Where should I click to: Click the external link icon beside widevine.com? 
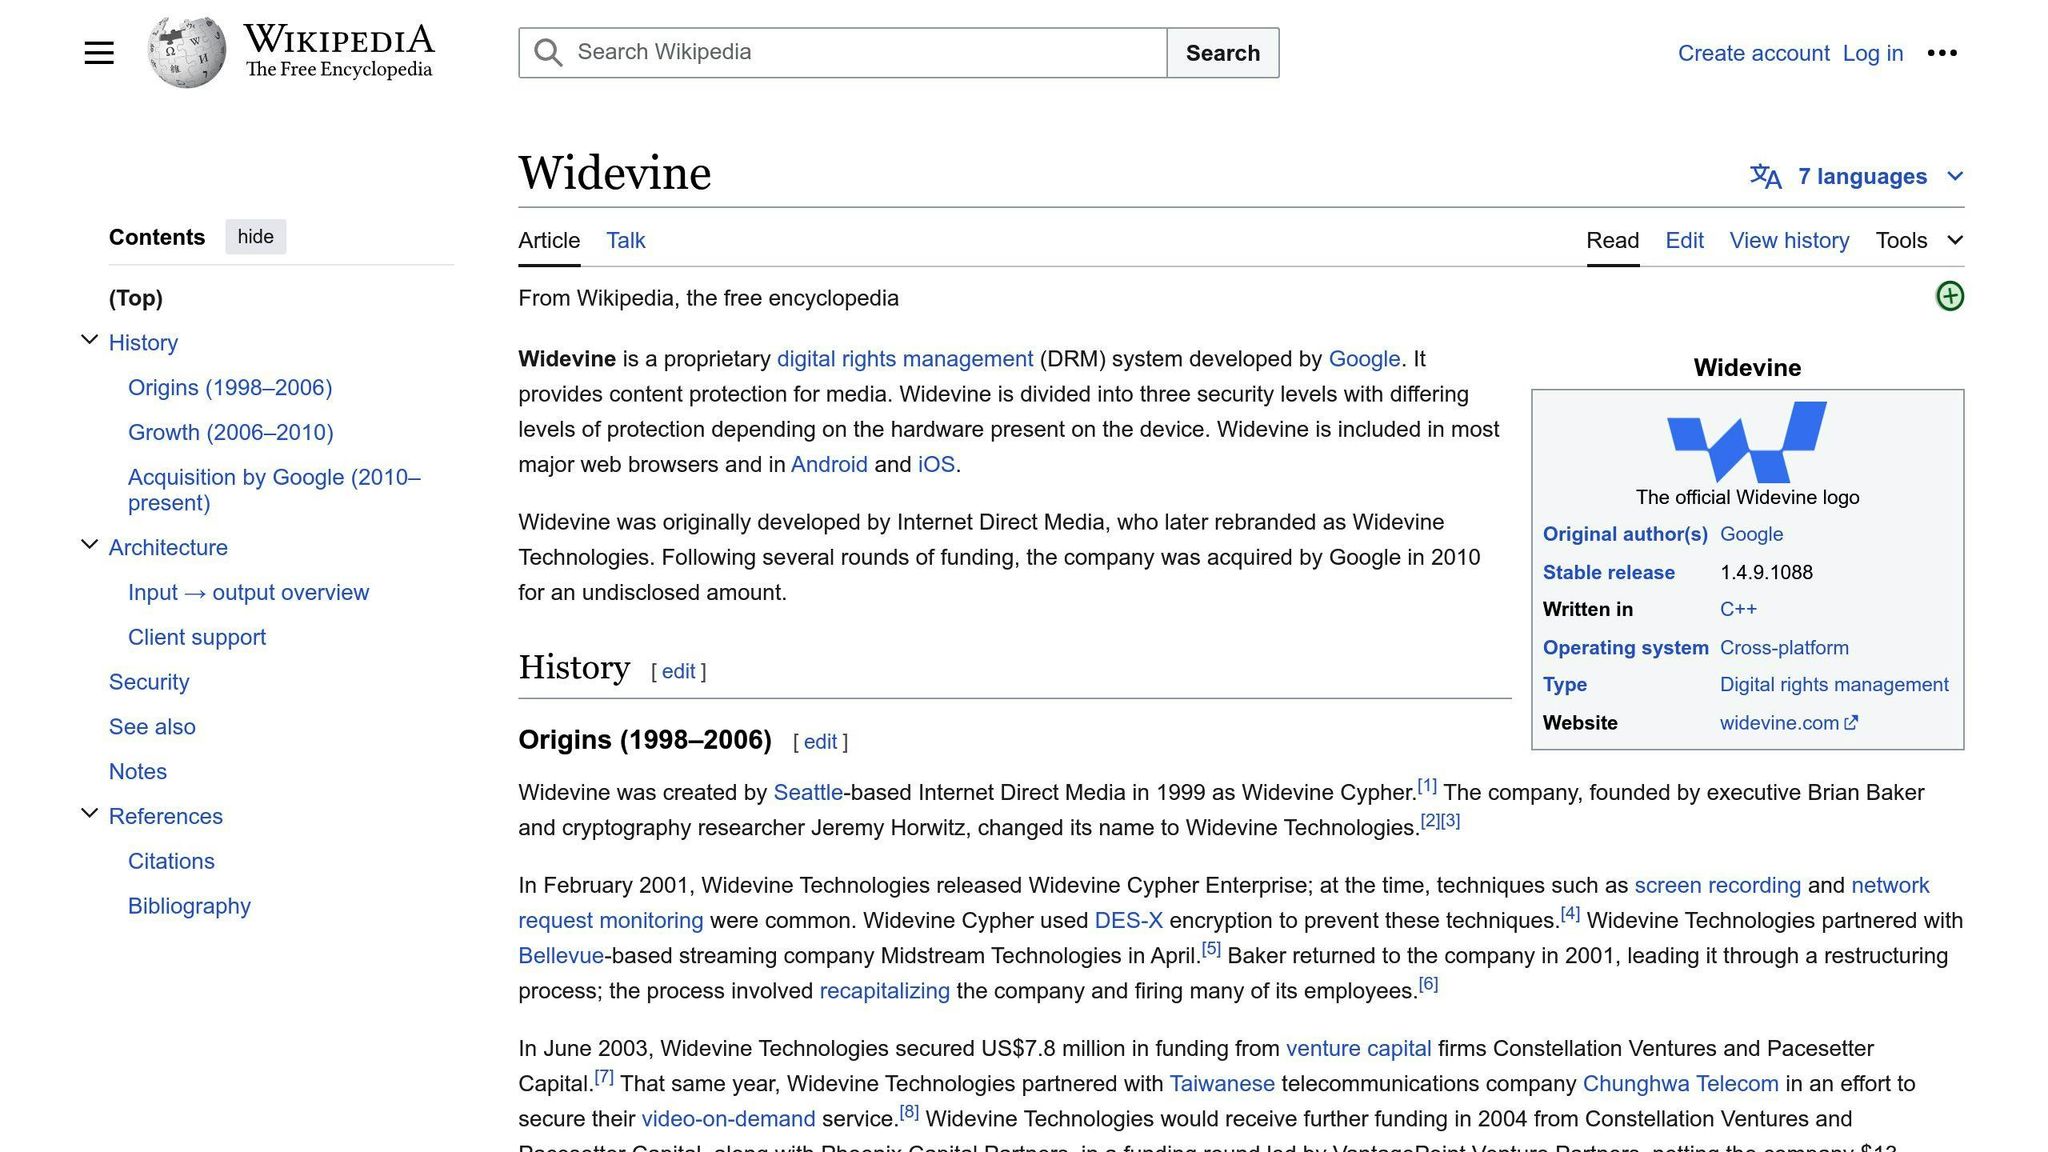point(1851,723)
